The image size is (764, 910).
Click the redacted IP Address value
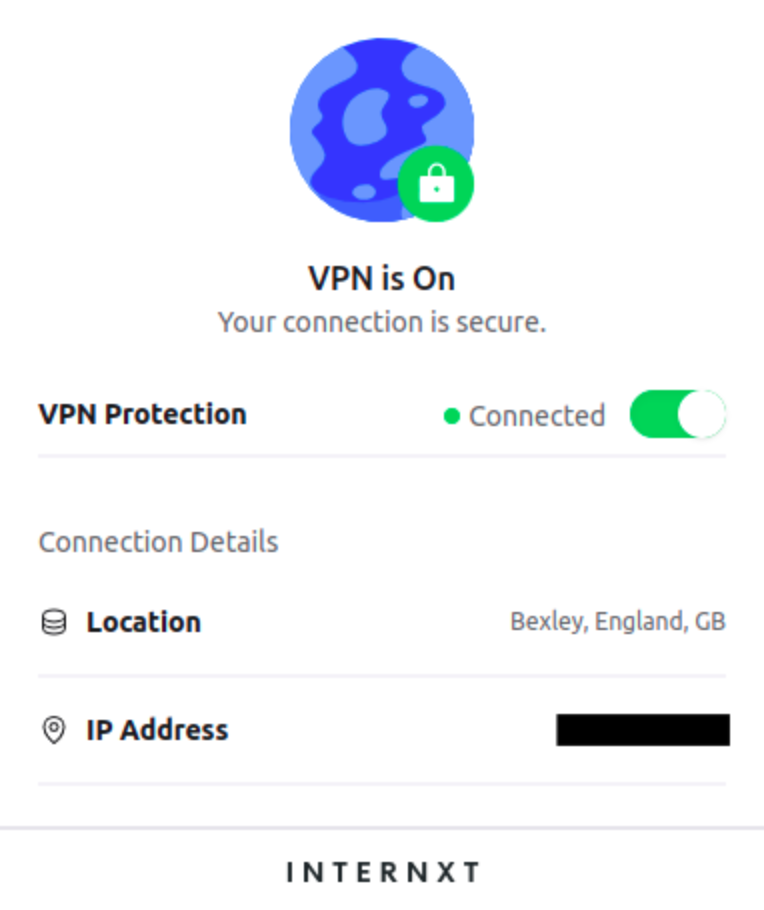[645, 729]
